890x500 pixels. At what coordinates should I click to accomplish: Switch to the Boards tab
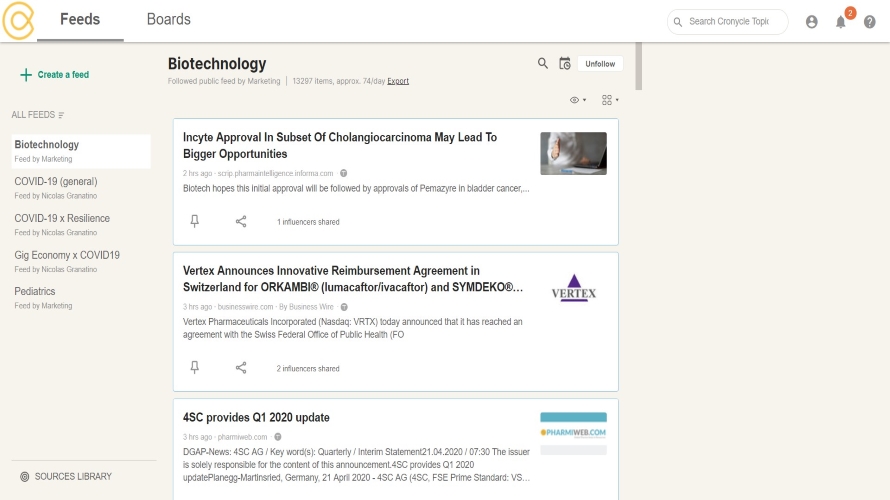(x=169, y=19)
